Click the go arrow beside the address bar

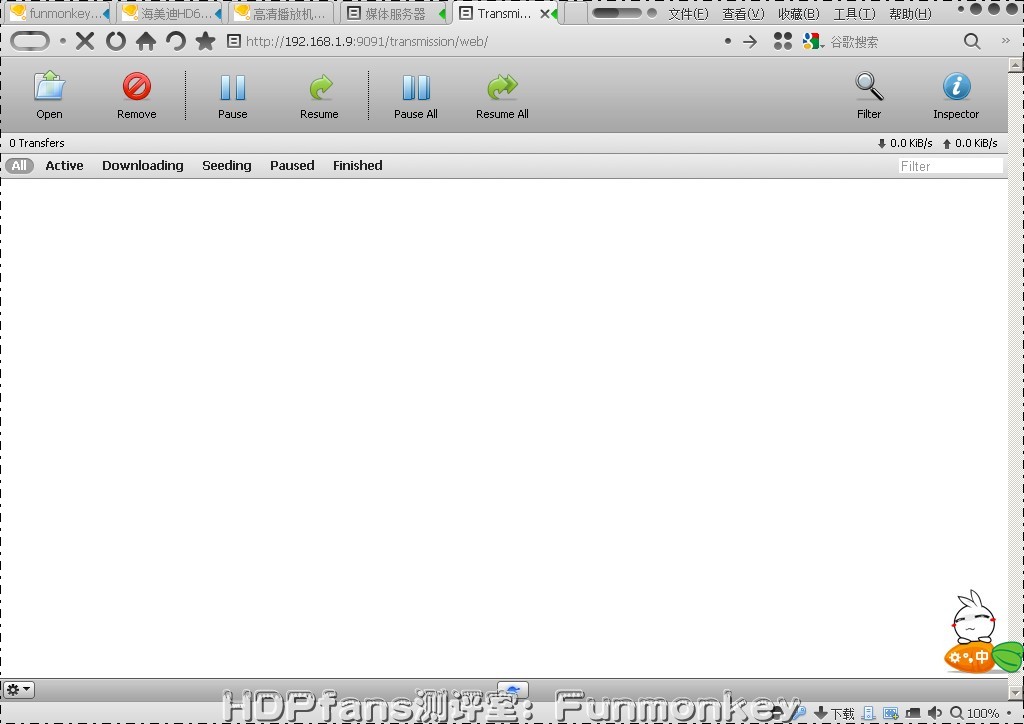pyautogui.click(x=750, y=42)
